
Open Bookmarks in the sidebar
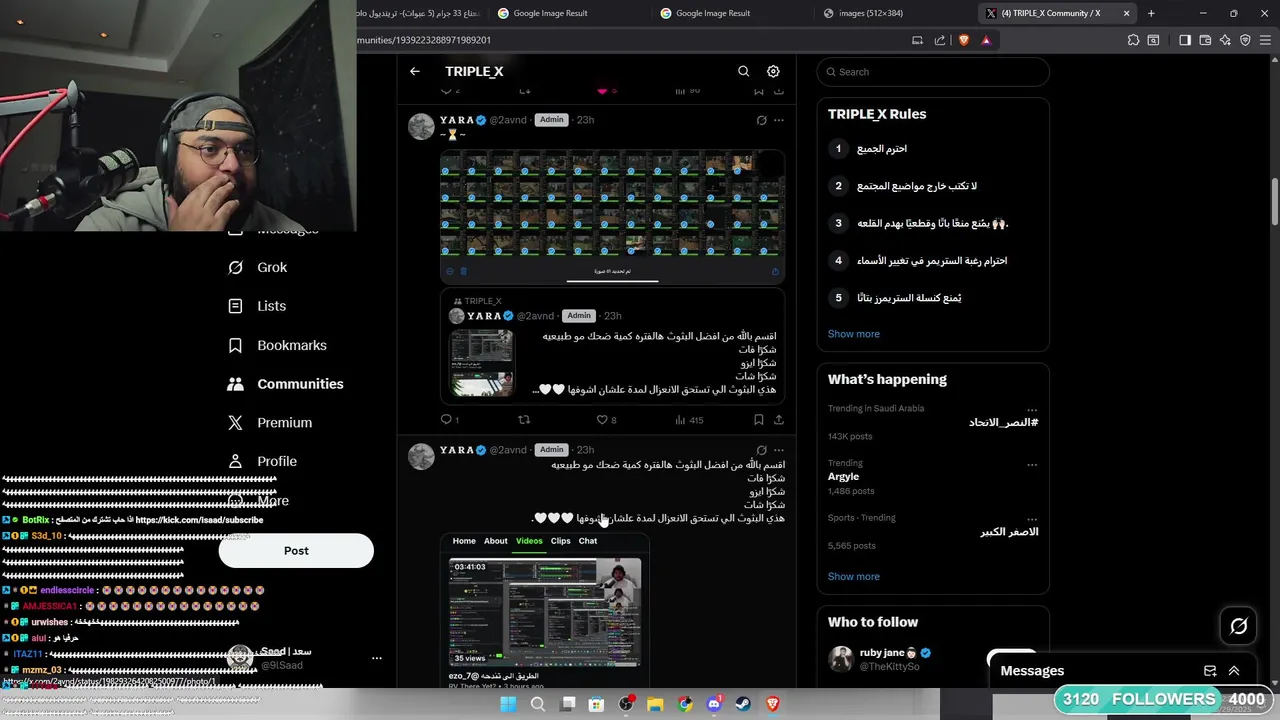[277, 345]
